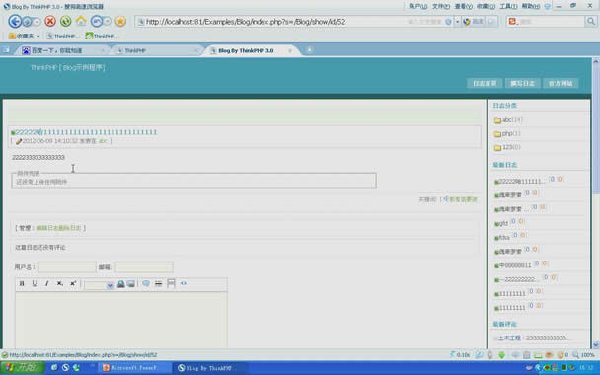Open the php category folder
Viewport: 600px width, 375px height.
[507, 134]
